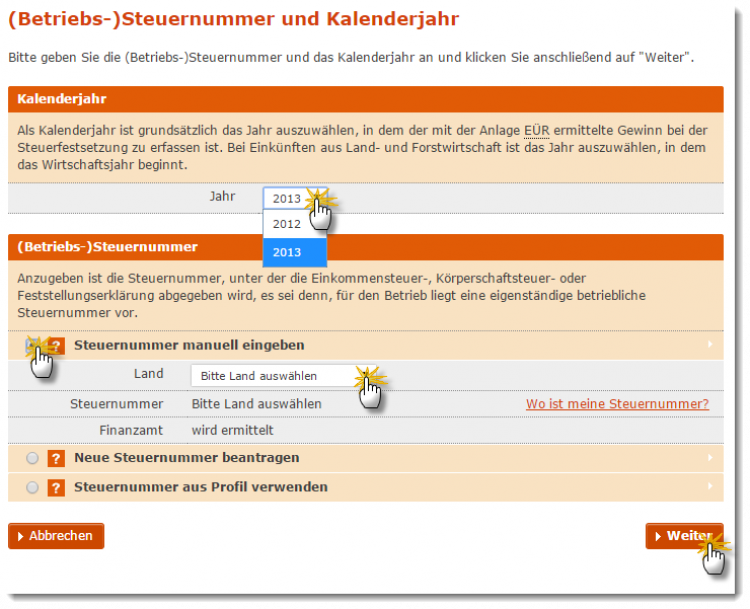This screenshot has height=609, width=750.
Task: Click the underlined 'EÜR' abbreviation
Action: (535, 131)
